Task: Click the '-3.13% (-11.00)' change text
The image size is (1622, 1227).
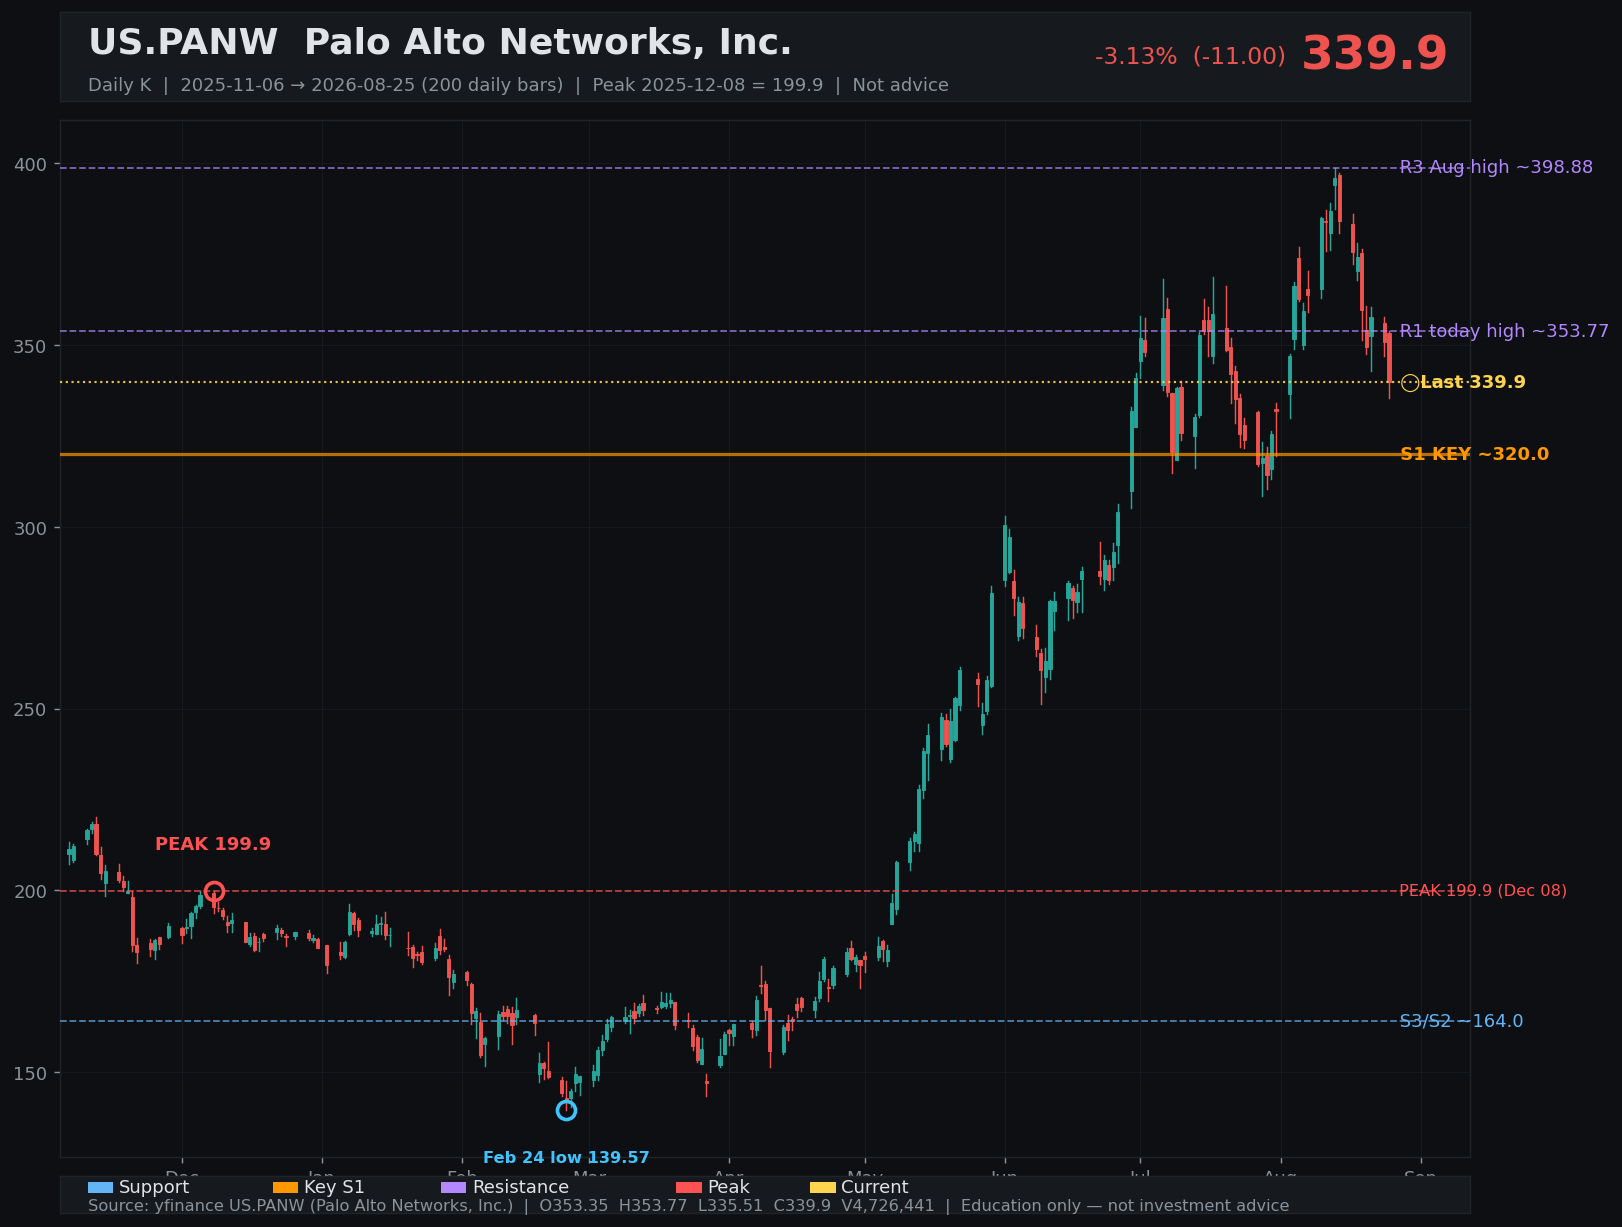Action: point(1190,57)
